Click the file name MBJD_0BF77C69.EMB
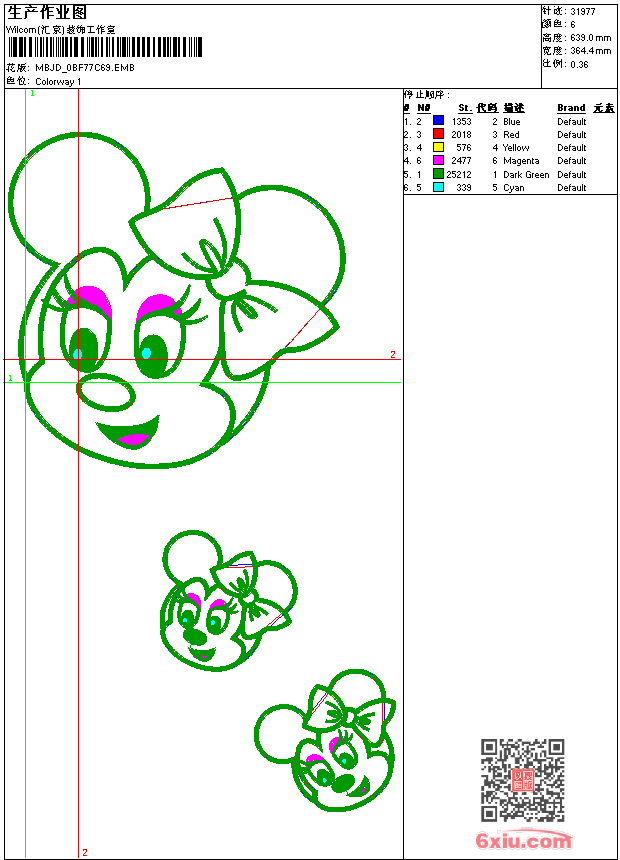620x860 pixels. pos(85,67)
